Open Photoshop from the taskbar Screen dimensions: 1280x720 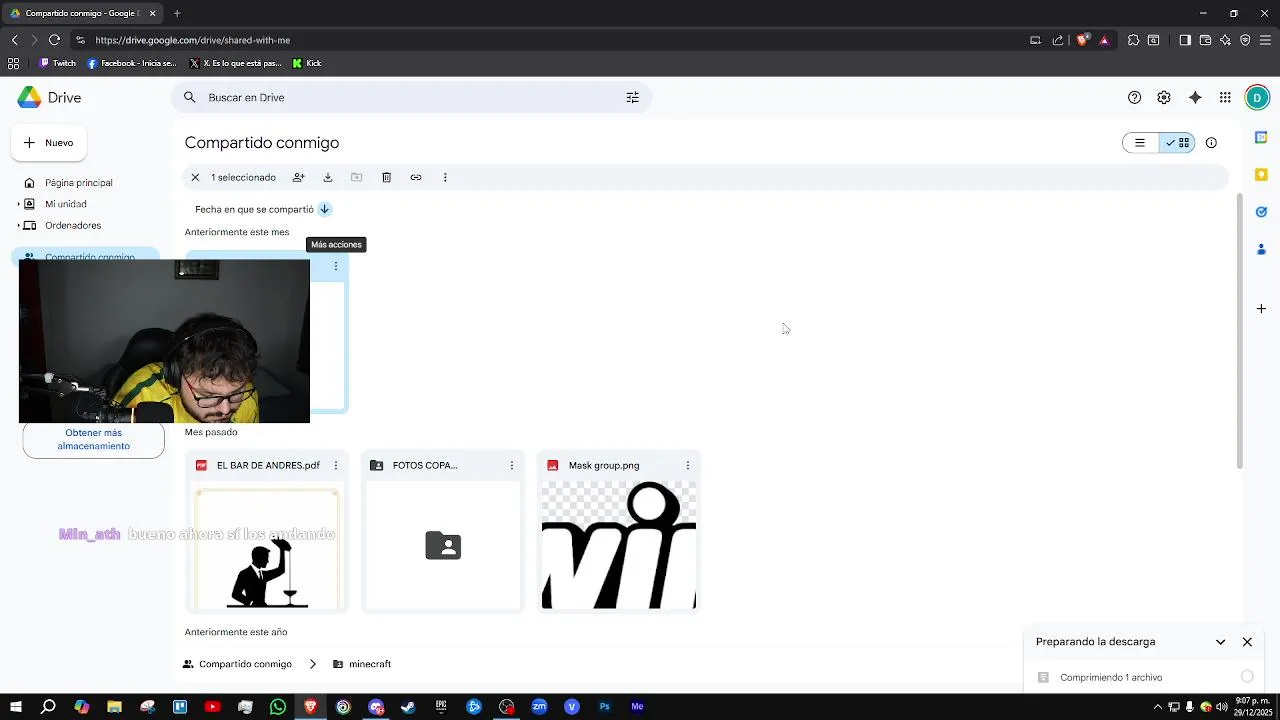604,707
